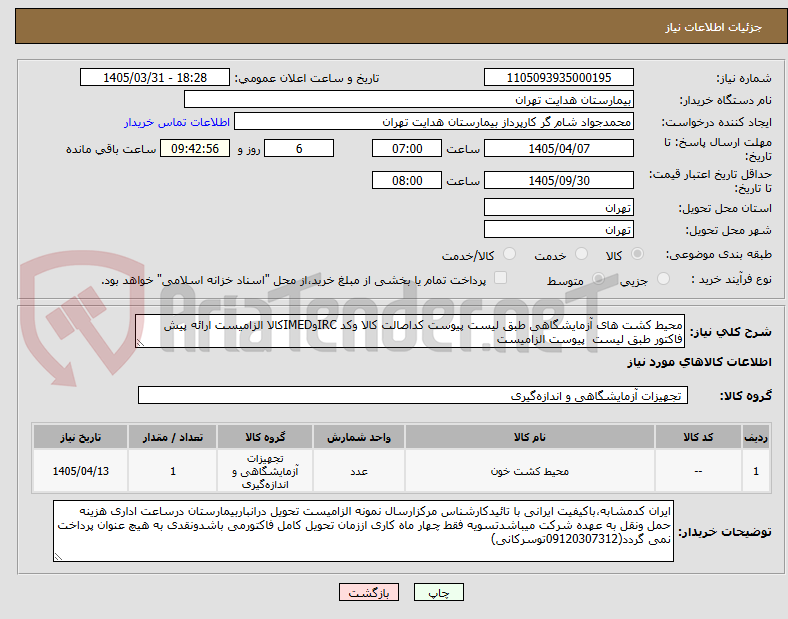The height and width of the screenshot is (619, 788).
Task: Click the تاریخ نیاز column header
Action: [x=80, y=437]
